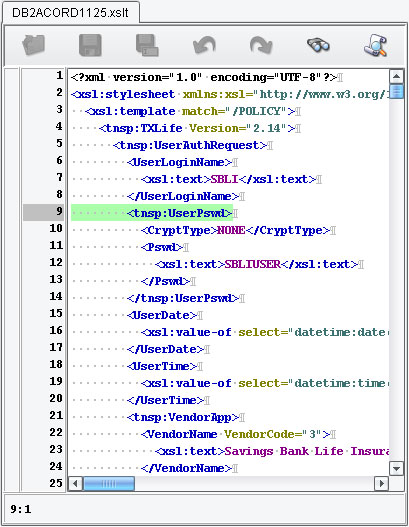409x527 pixels.
Task: Click the CryptType NONE line
Action: coord(235,231)
